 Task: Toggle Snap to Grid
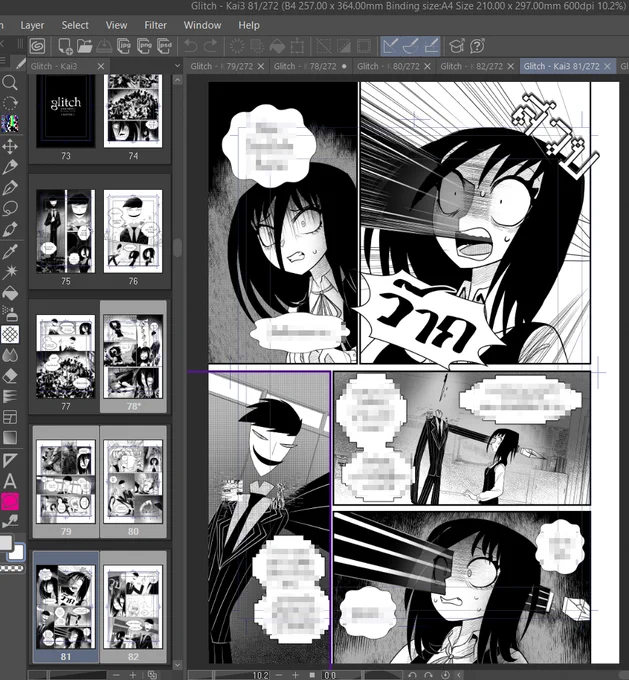click(431, 46)
